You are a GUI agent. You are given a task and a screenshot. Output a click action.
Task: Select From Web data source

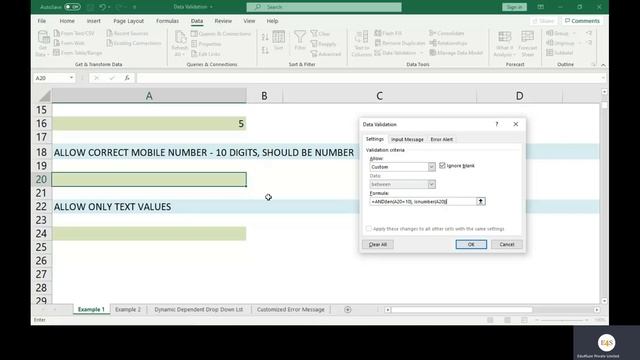pyautogui.click(x=69, y=43)
